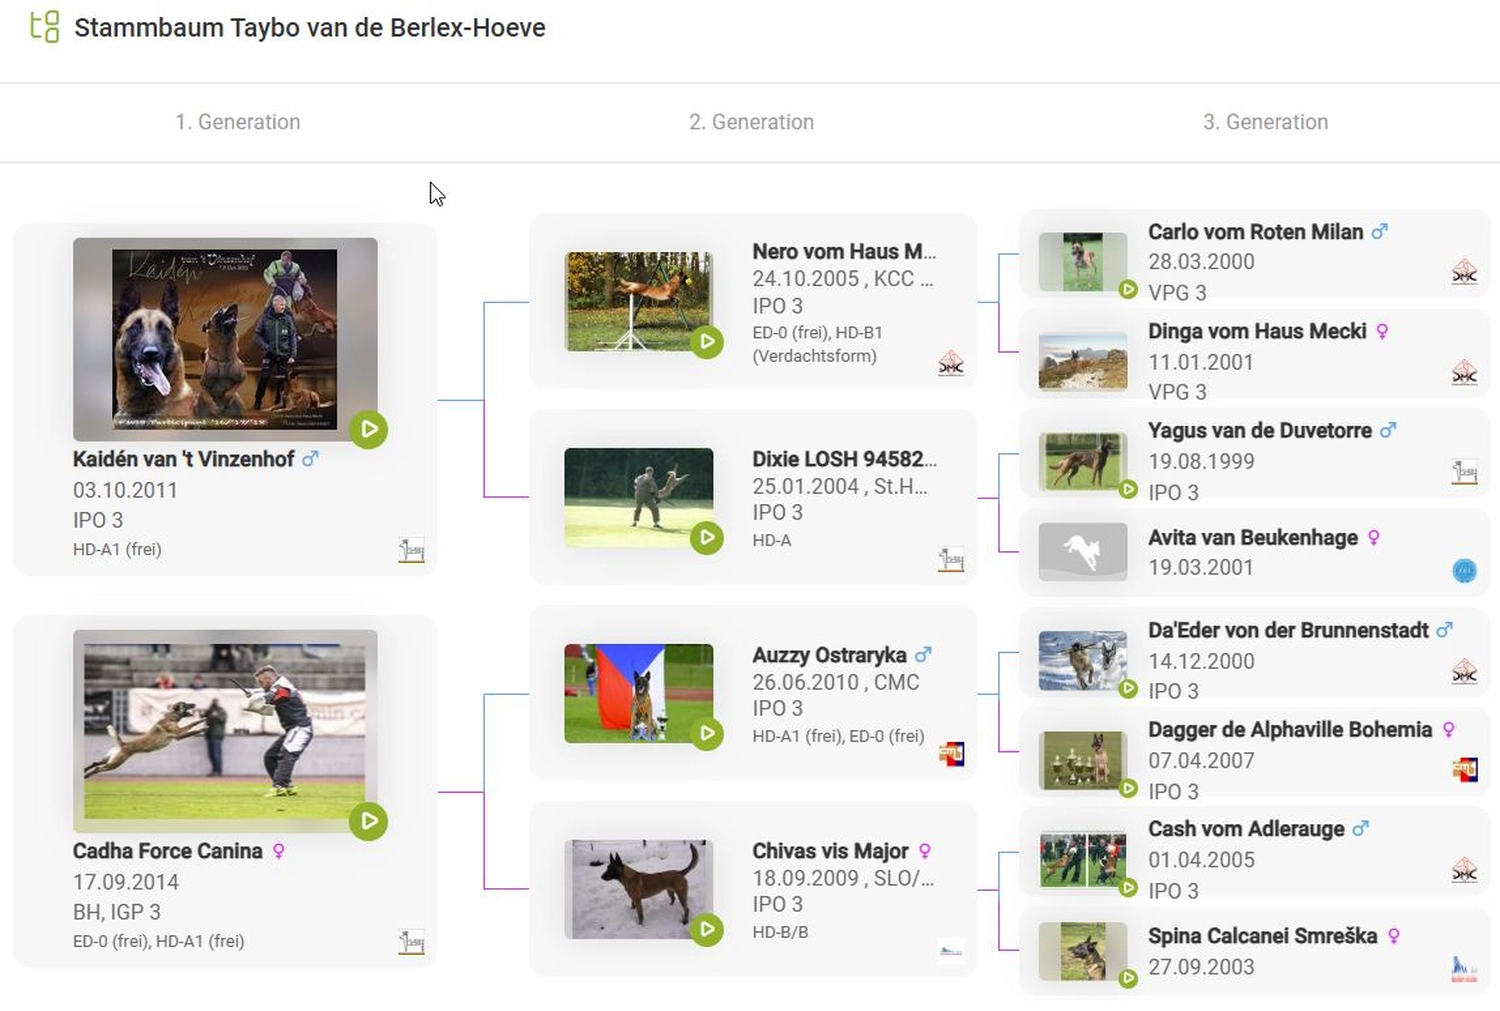This screenshot has width=1500, height=1011.
Task: Click Da'Eder von der Brunnenstadt's snow photo
Action: coord(1082,660)
